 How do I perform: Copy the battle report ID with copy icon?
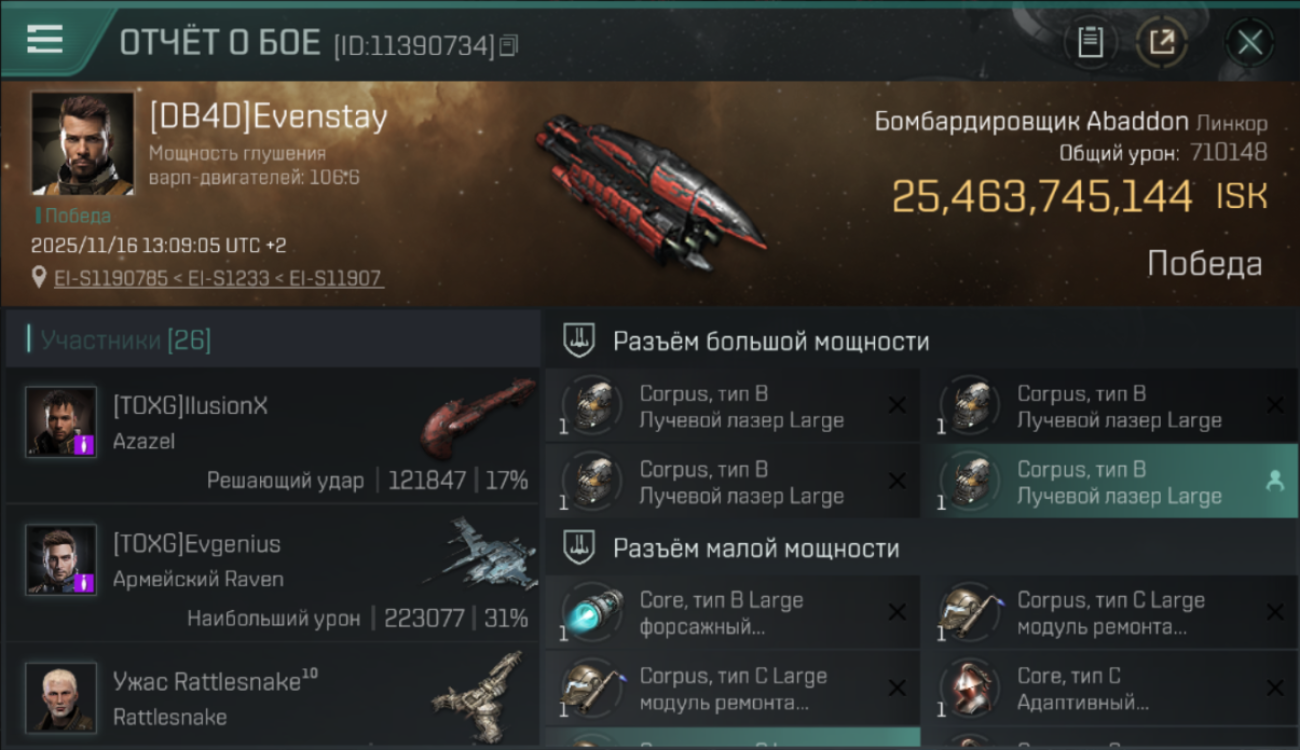509,45
